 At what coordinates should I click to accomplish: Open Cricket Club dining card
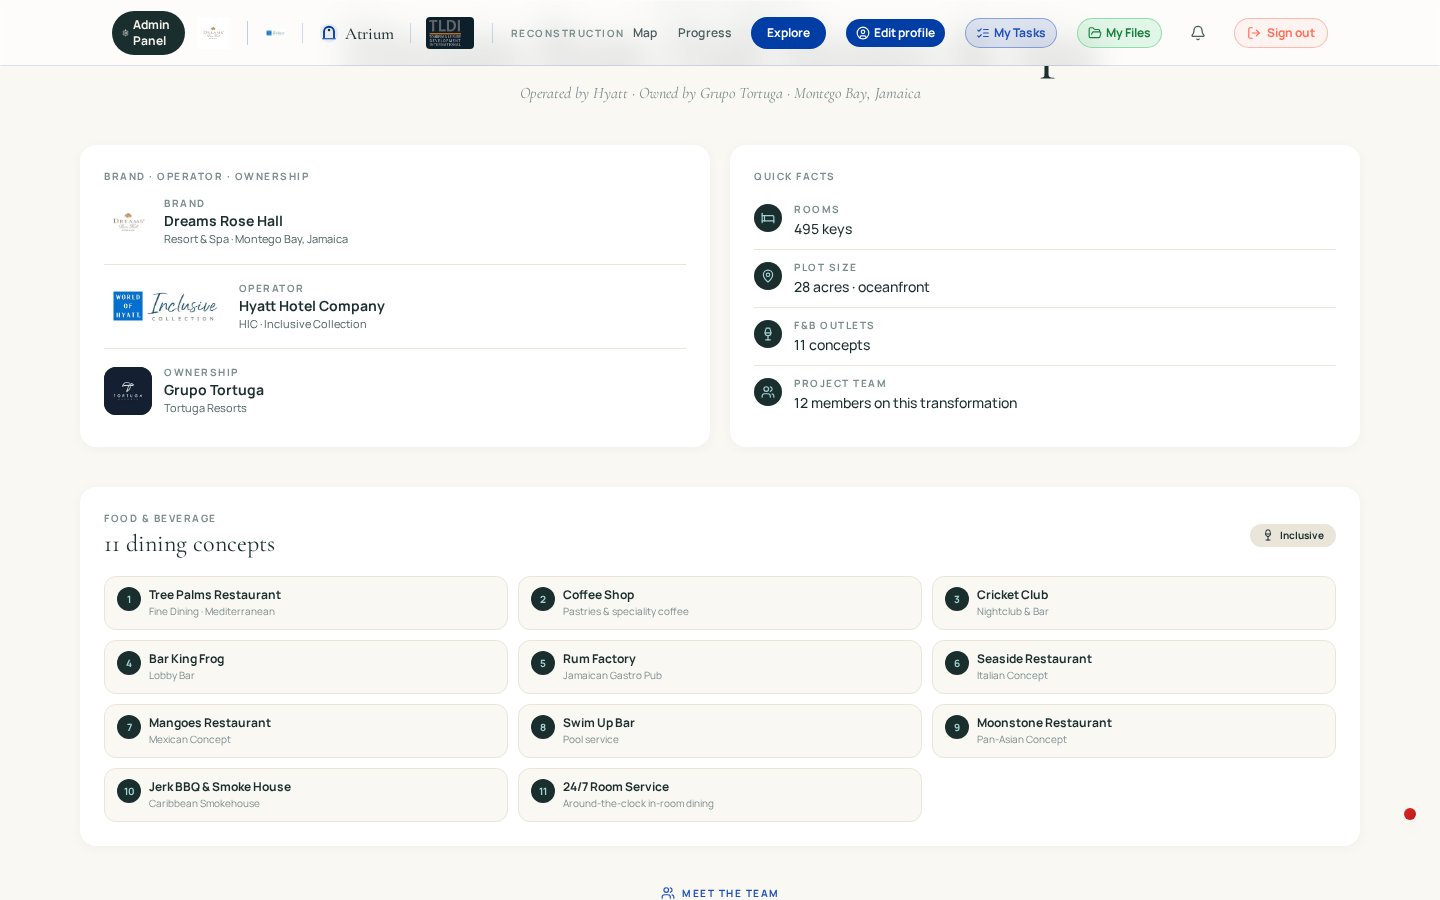[x=1134, y=603]
